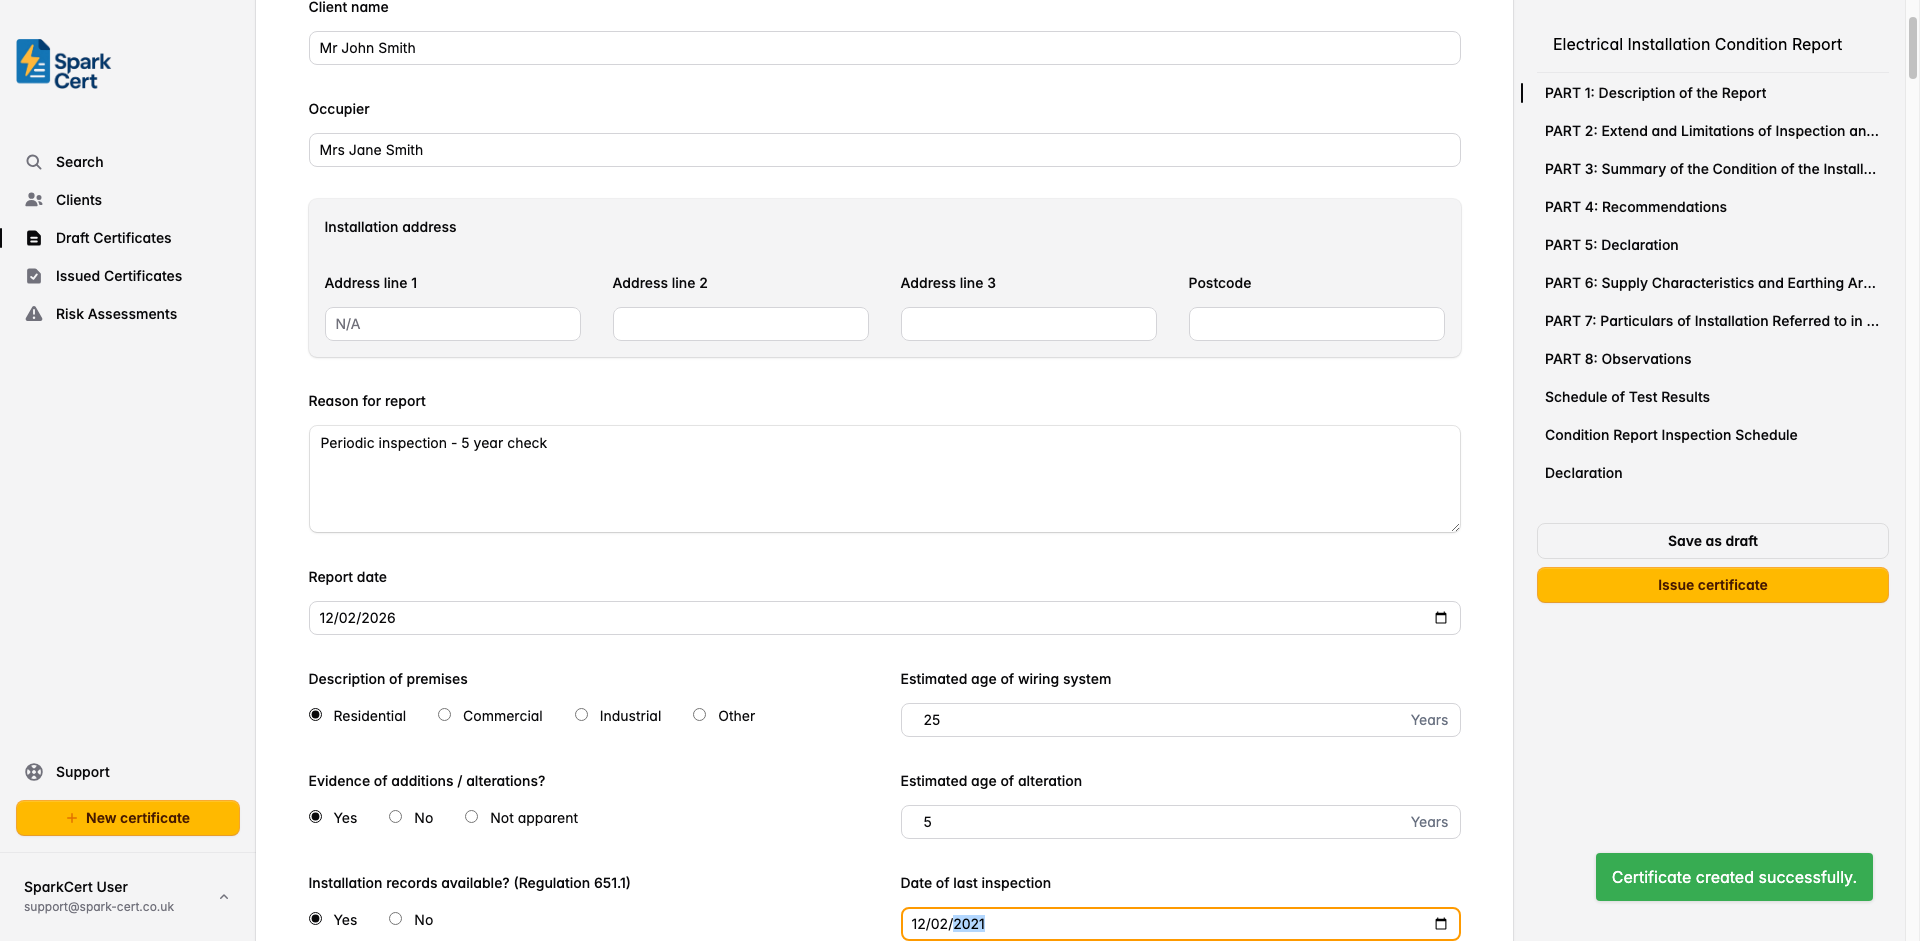Click the Occupier input field
1920x941 pixels.
[884, 149]
